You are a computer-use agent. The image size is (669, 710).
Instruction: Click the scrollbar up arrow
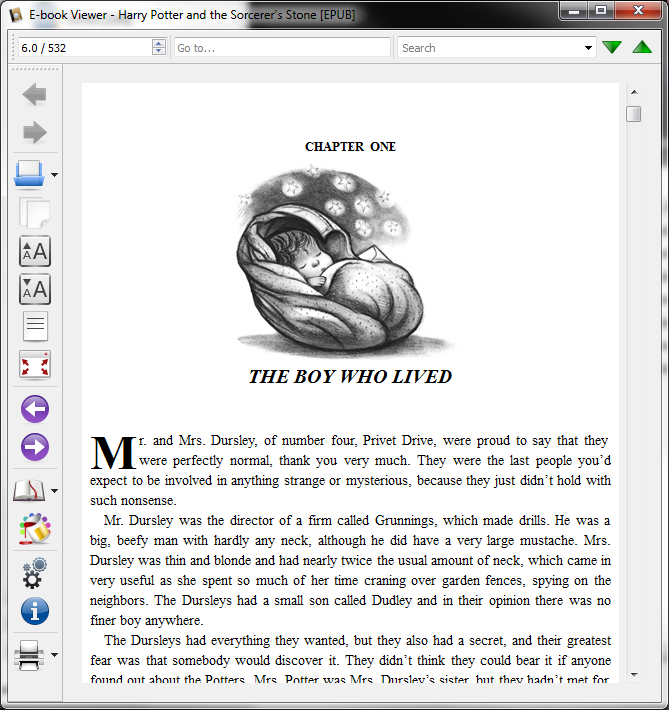(x=634, y=92)
